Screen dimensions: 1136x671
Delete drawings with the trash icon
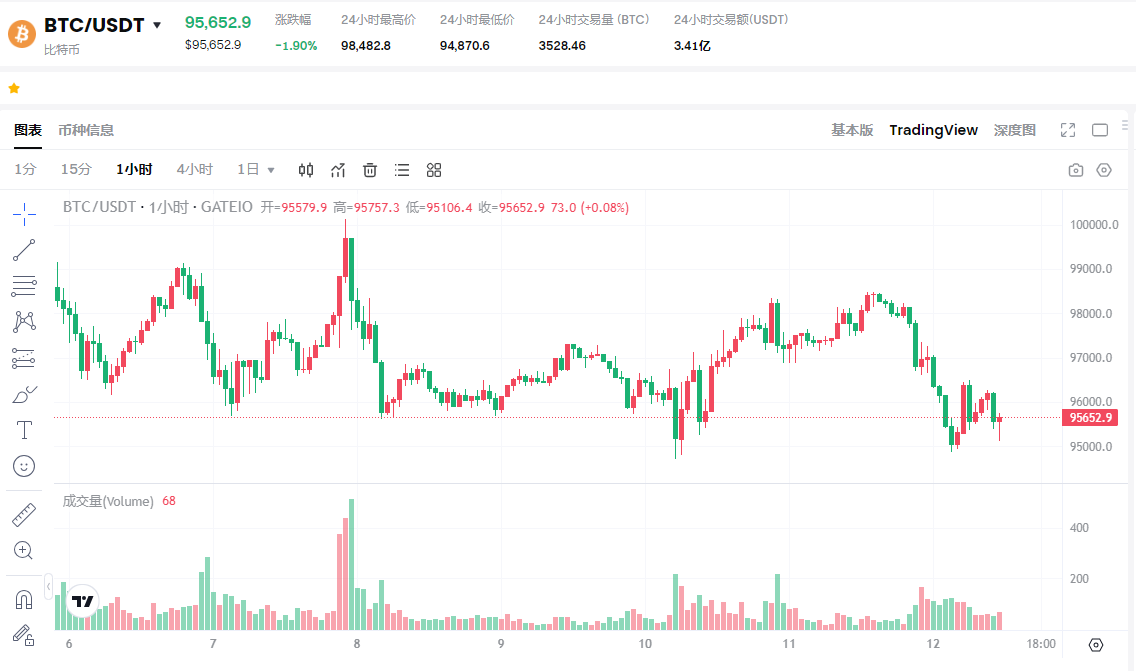(370, 170)
